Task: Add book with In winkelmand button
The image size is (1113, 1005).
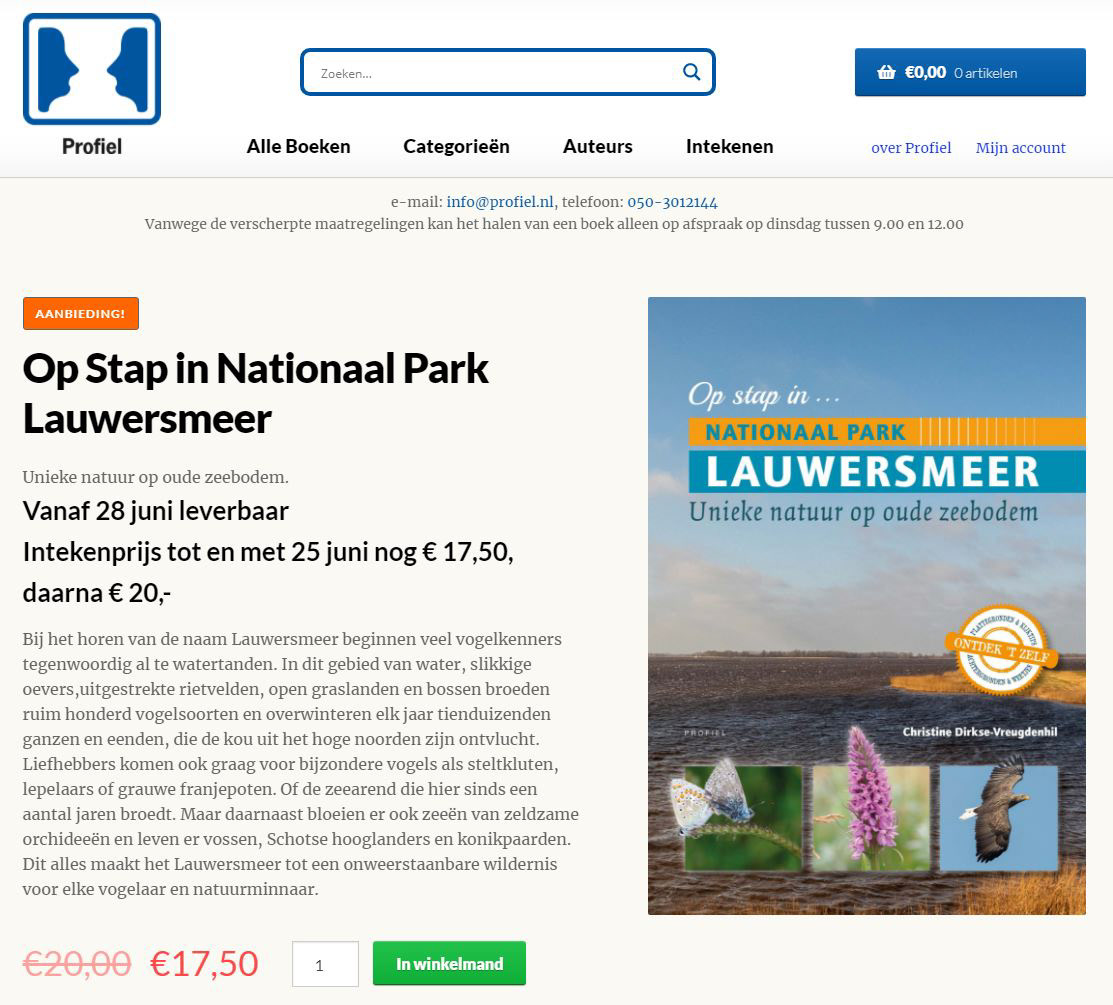Action: [449, 963]
